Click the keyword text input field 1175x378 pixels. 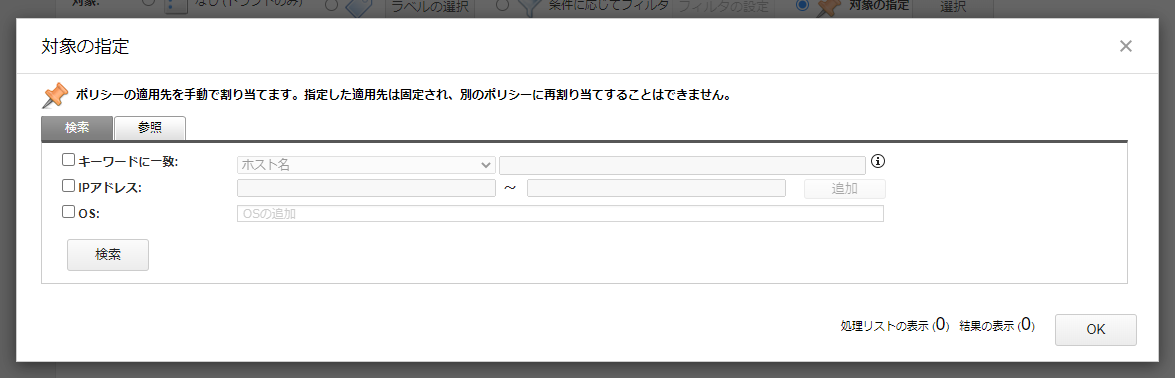tap(683, 165)
